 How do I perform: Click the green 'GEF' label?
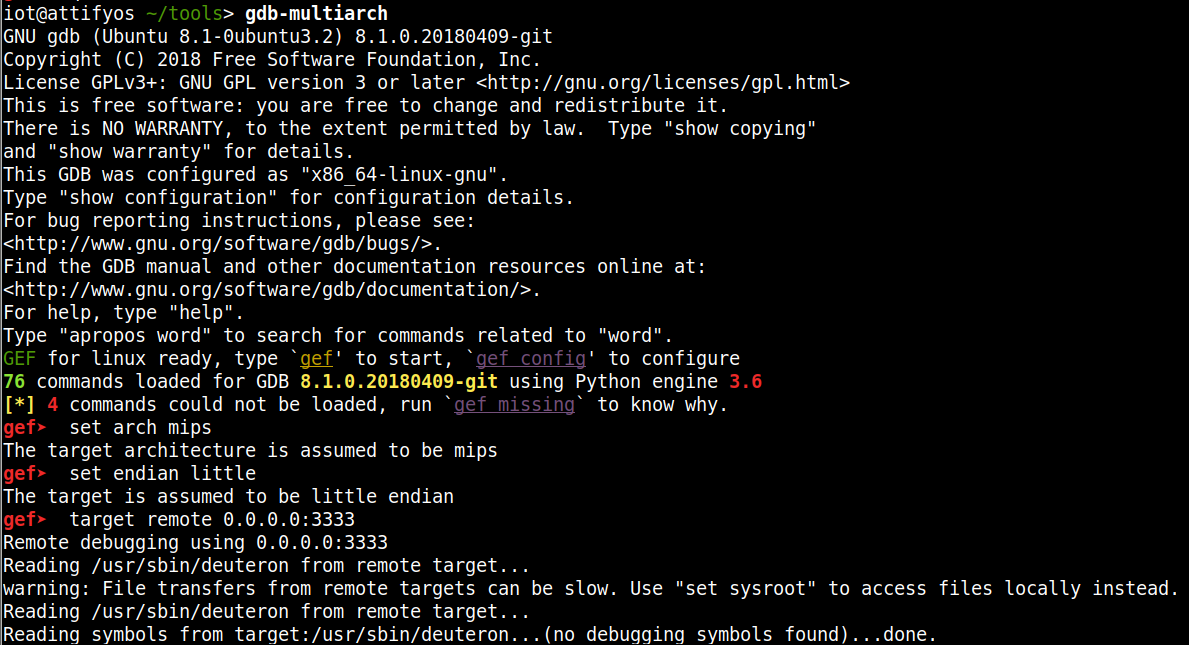point(20,359)
